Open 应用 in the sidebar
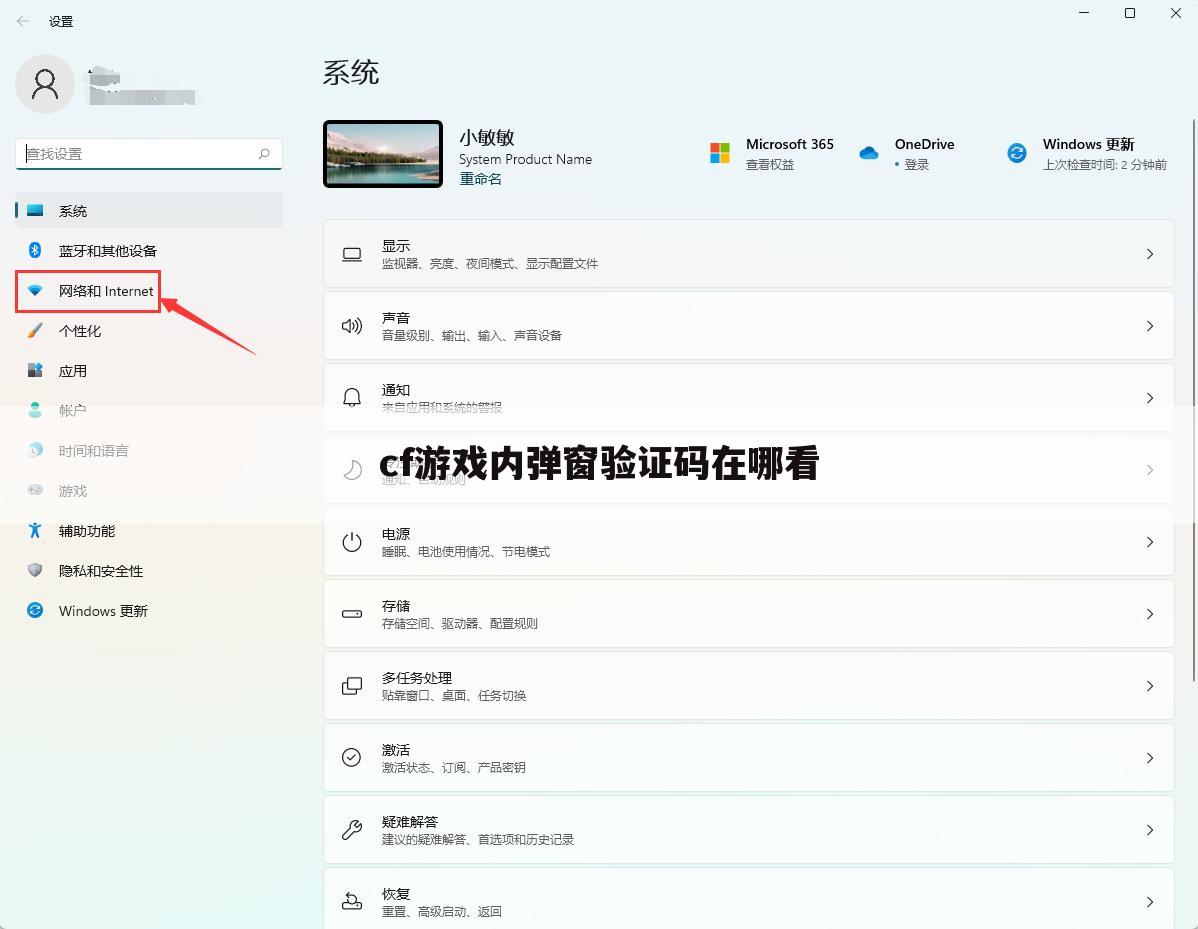The height and width of the screenshot is (929, 1198). pos(149,371)
